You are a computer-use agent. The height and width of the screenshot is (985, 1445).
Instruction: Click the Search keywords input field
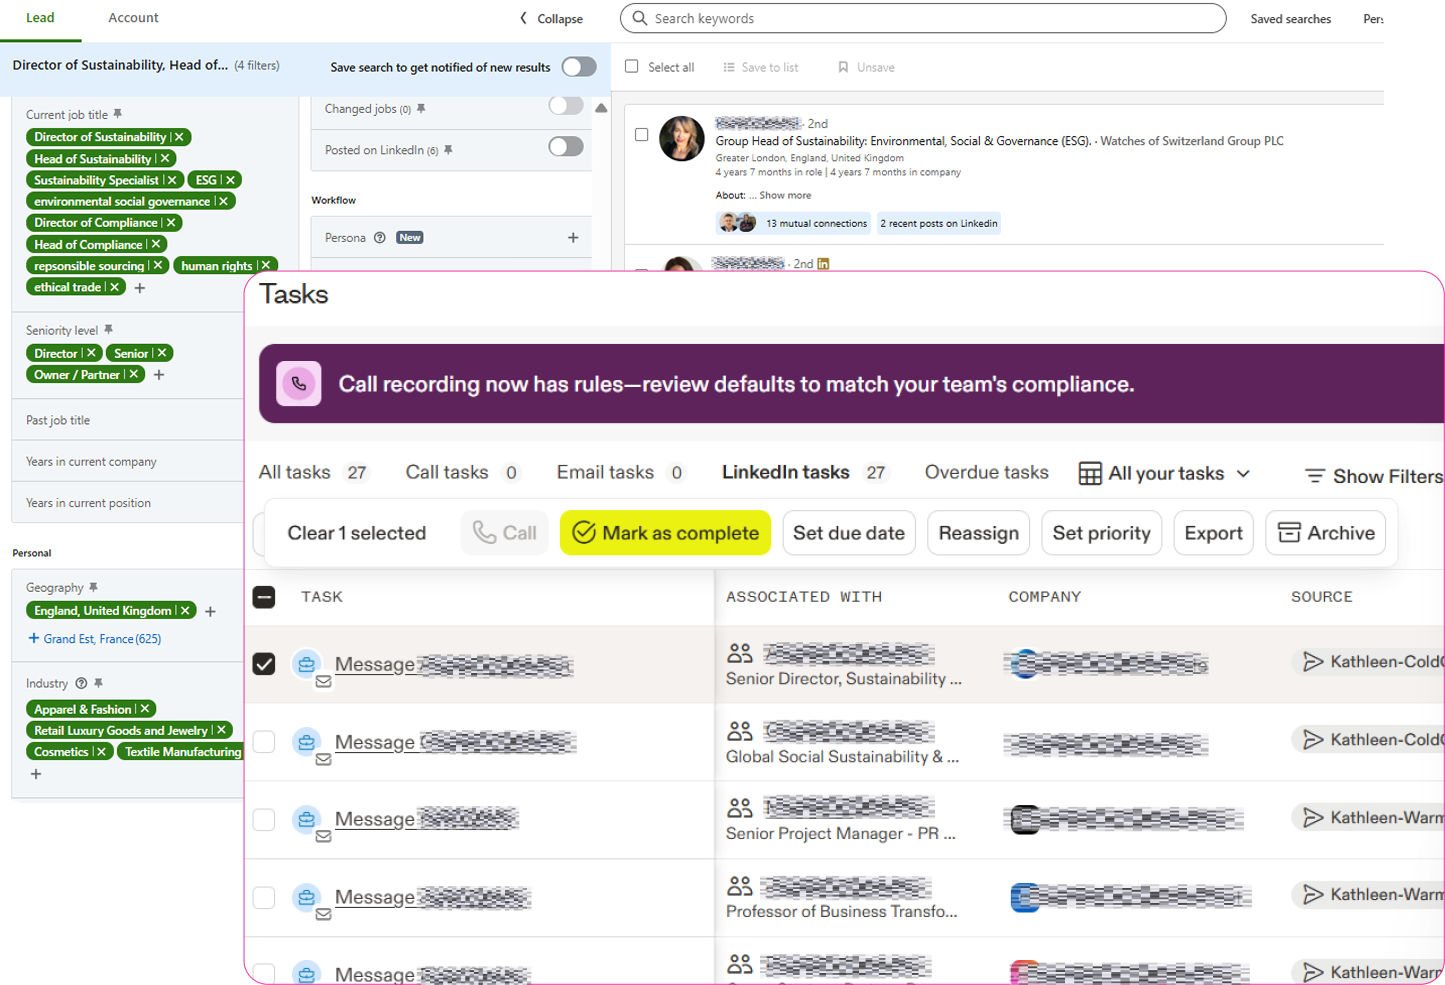coord(923,18)
